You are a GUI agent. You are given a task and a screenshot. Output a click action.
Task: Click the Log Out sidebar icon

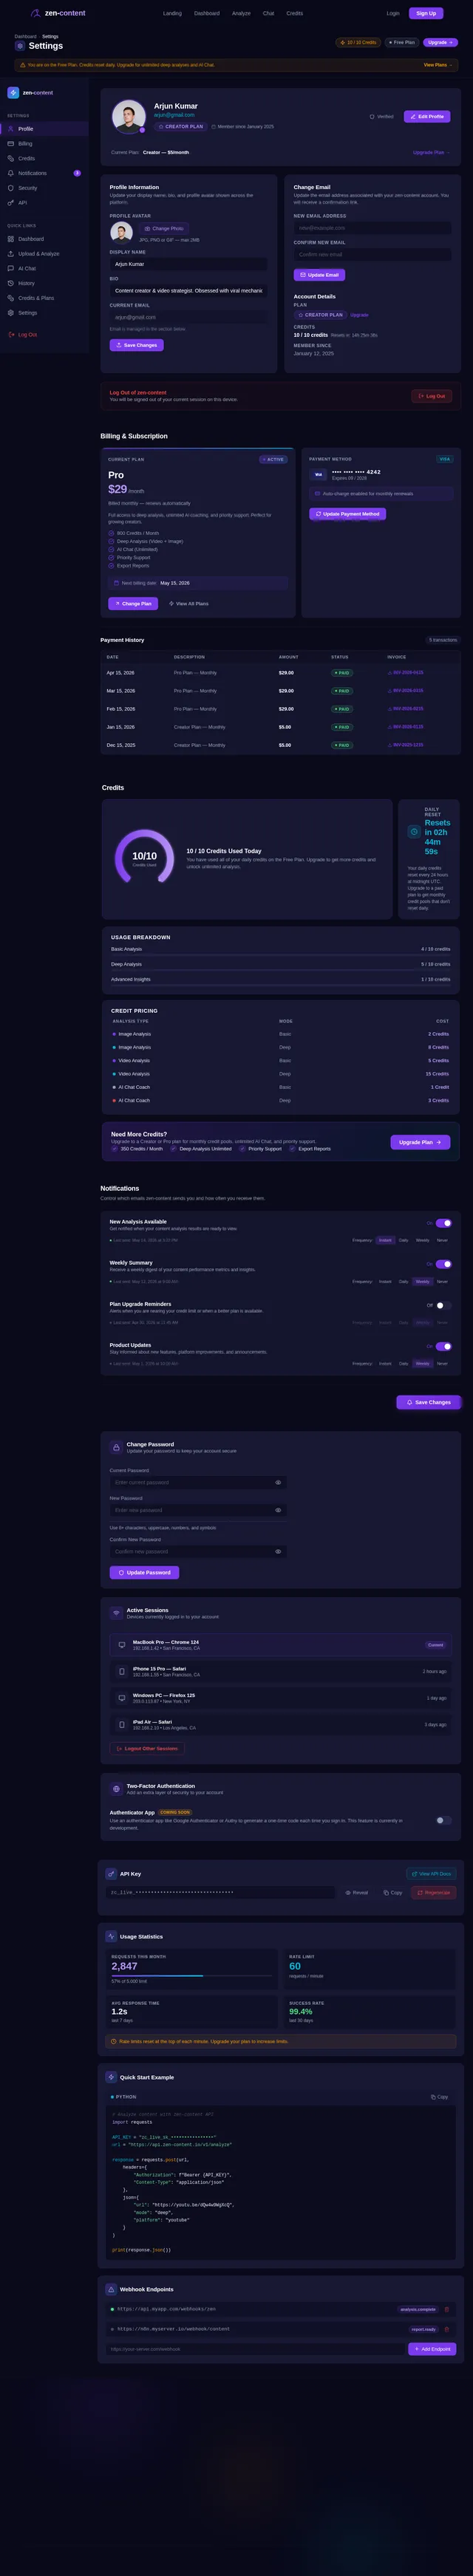tap(11, 335)
